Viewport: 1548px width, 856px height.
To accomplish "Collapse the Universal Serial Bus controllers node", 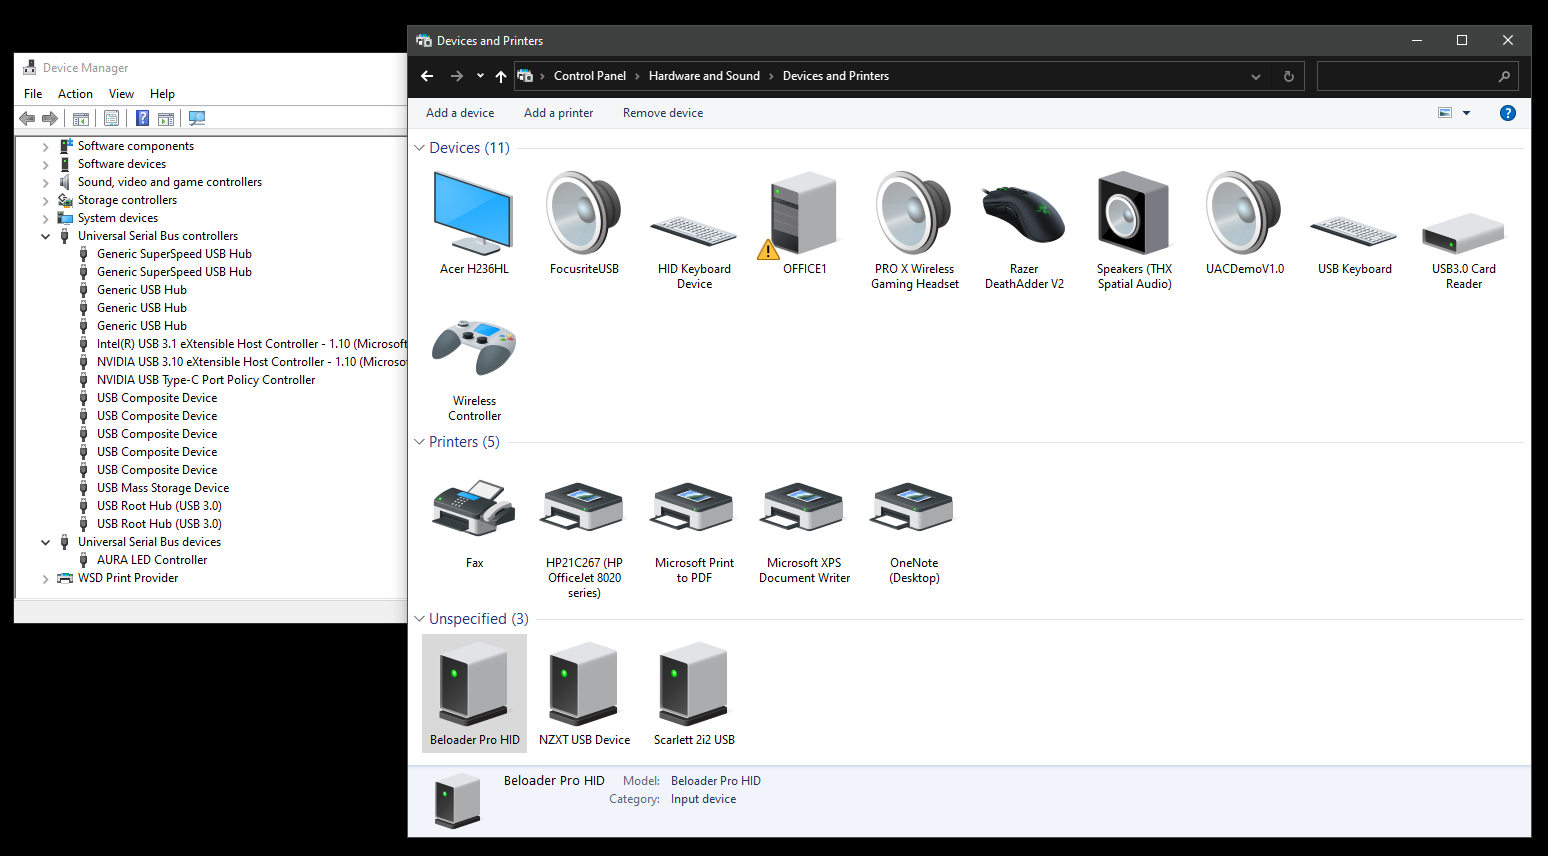I will pyautogui.click(x=45, y=237).
